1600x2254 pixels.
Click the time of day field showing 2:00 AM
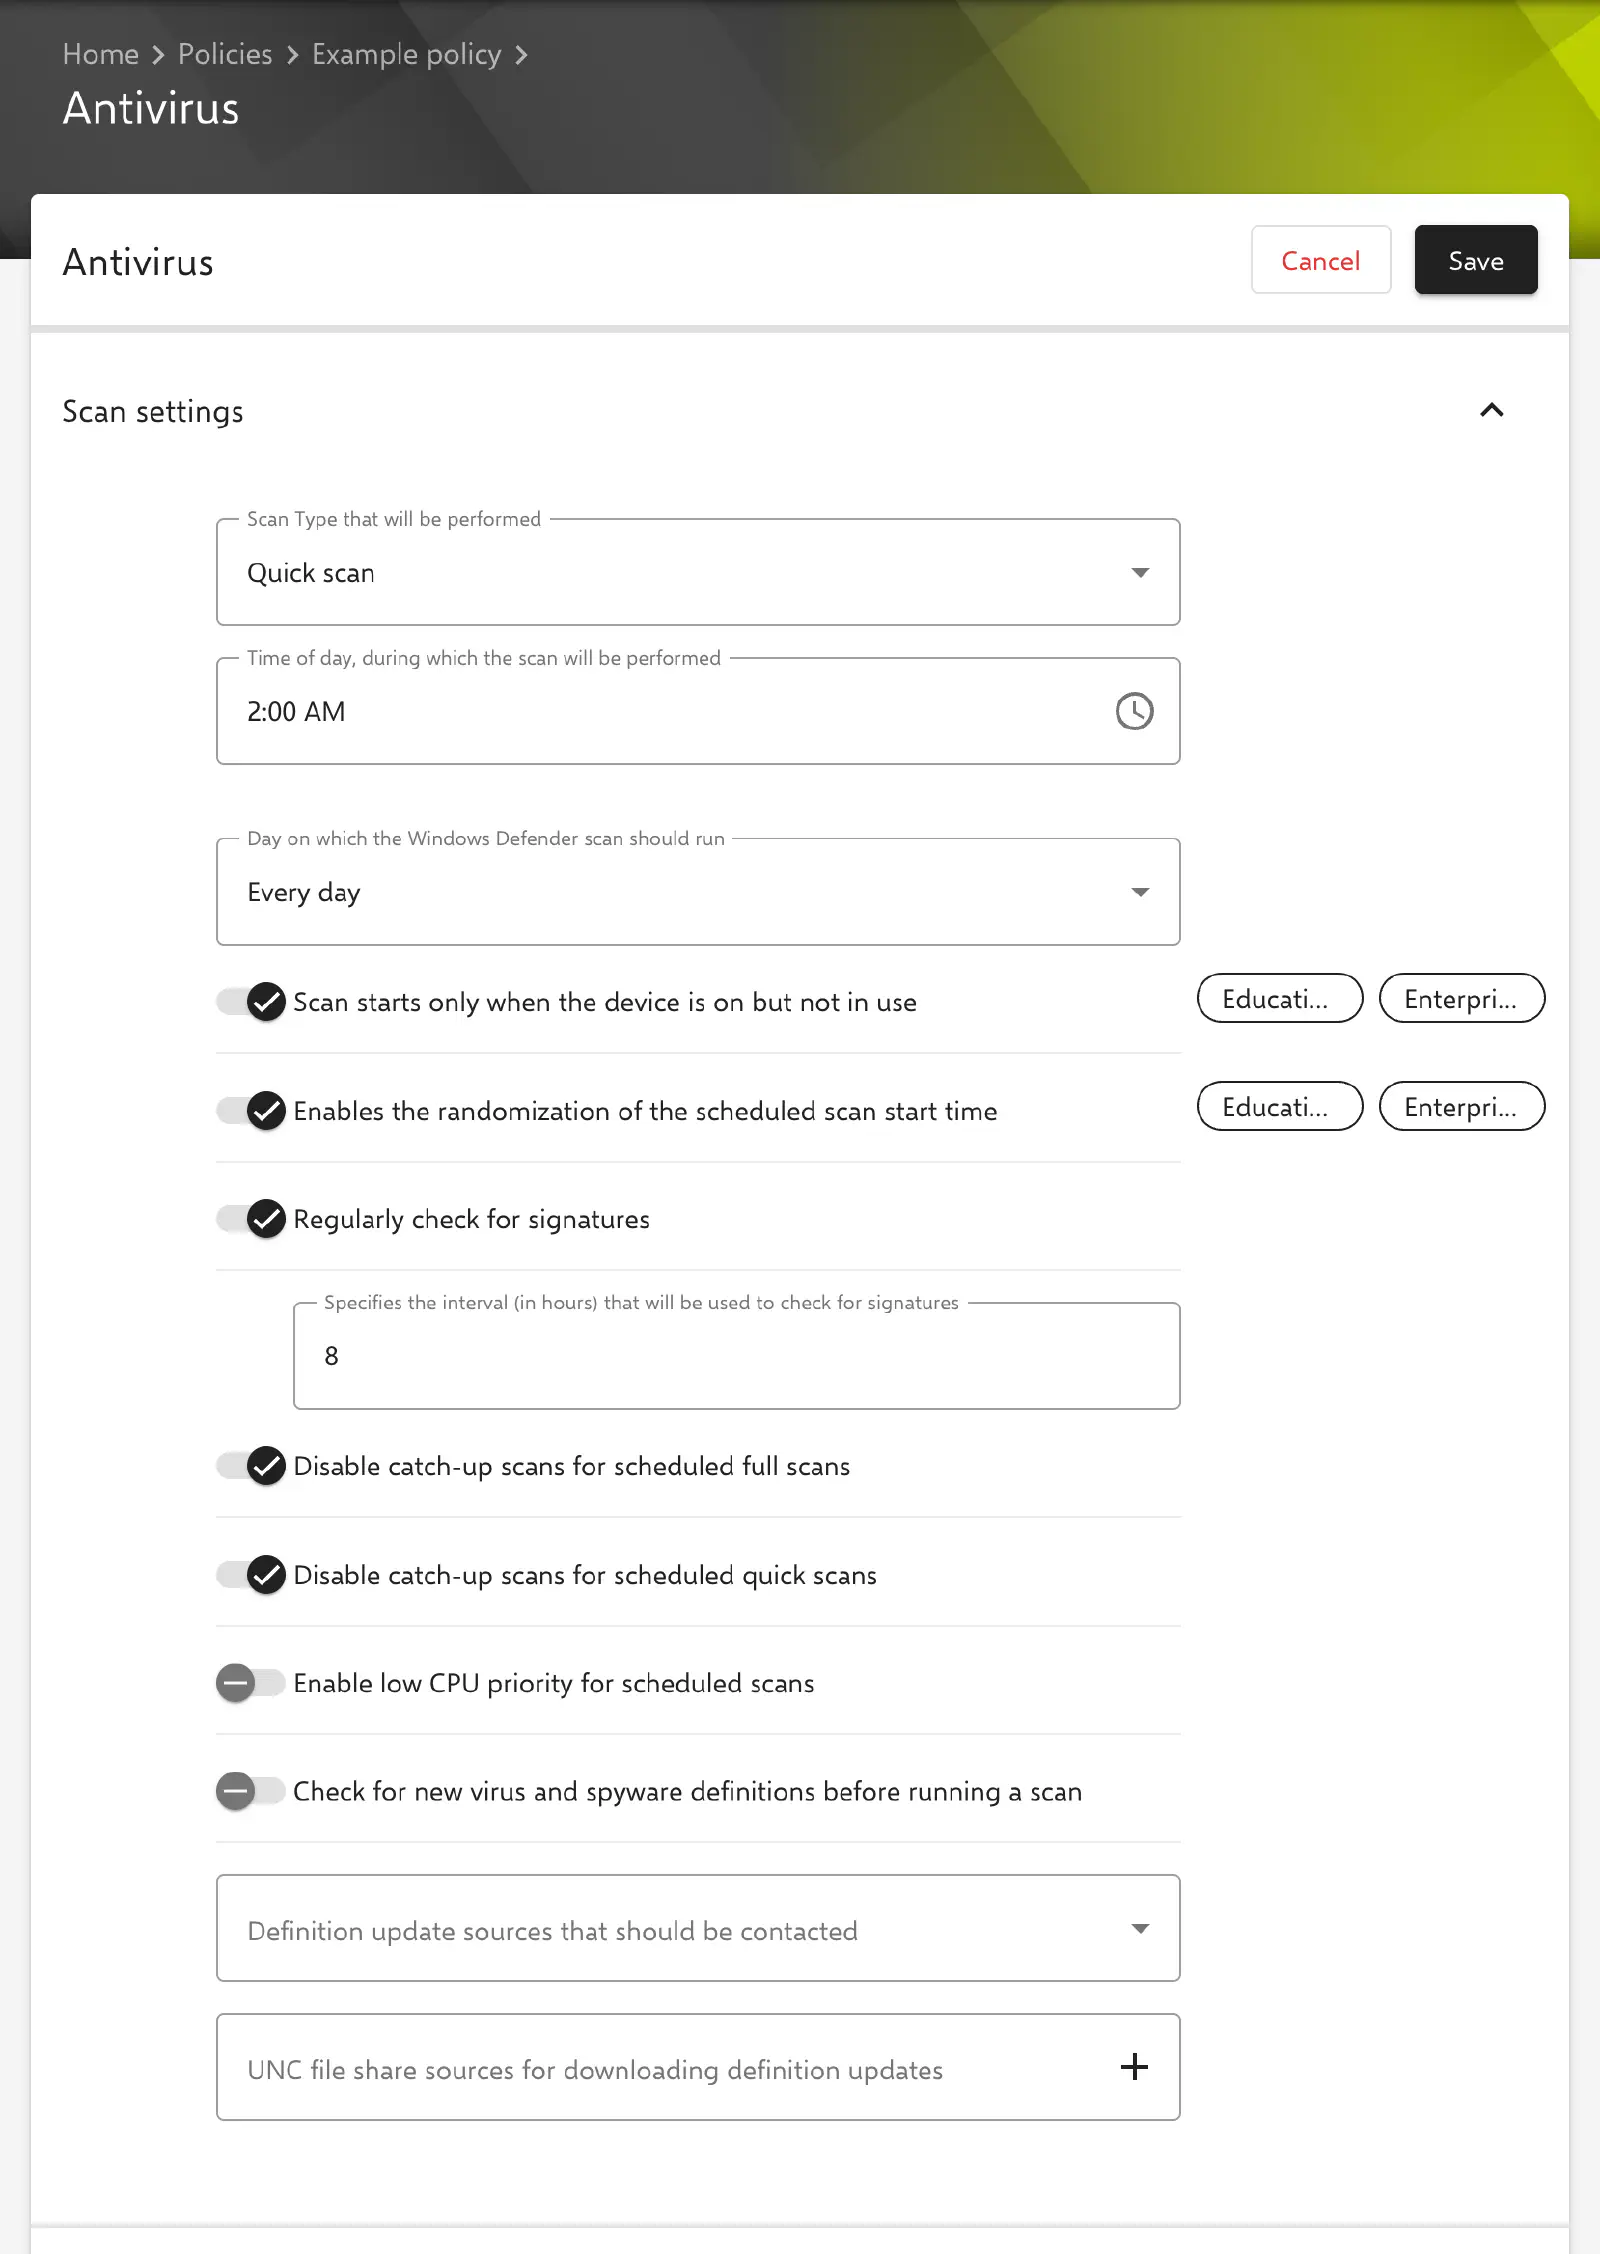[x=698, y=711]
